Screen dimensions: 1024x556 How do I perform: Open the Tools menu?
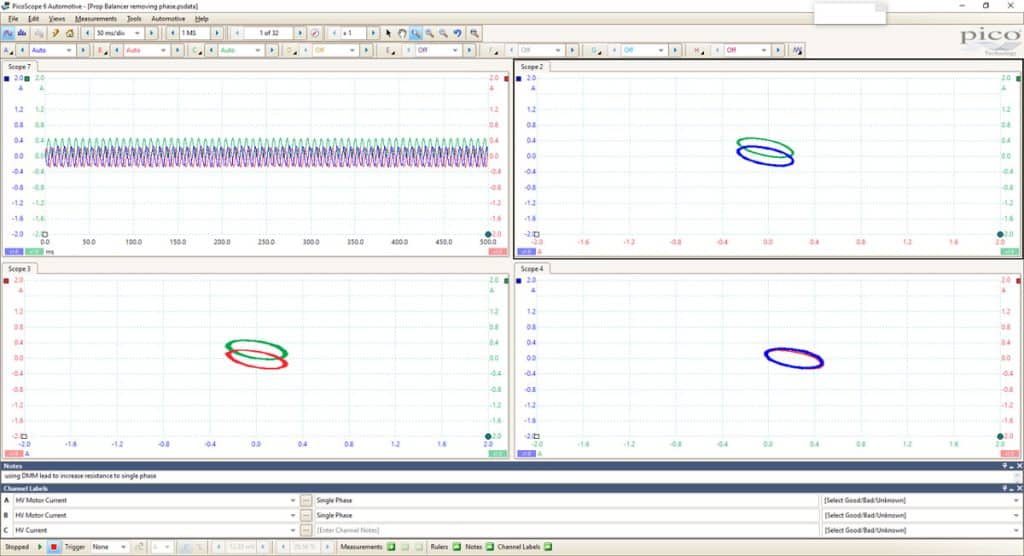(134, 19)
